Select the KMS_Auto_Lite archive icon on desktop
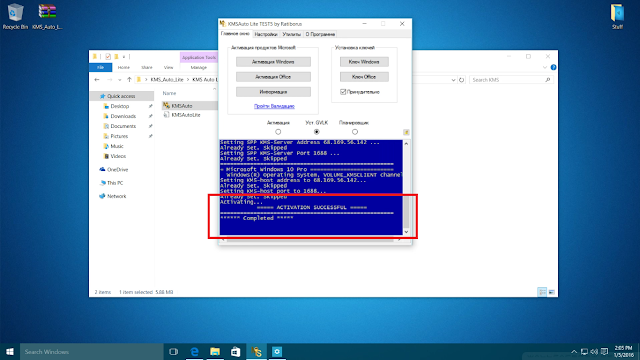Image resolution: width=640 pixels, height=360 pixels. [47, 16]
